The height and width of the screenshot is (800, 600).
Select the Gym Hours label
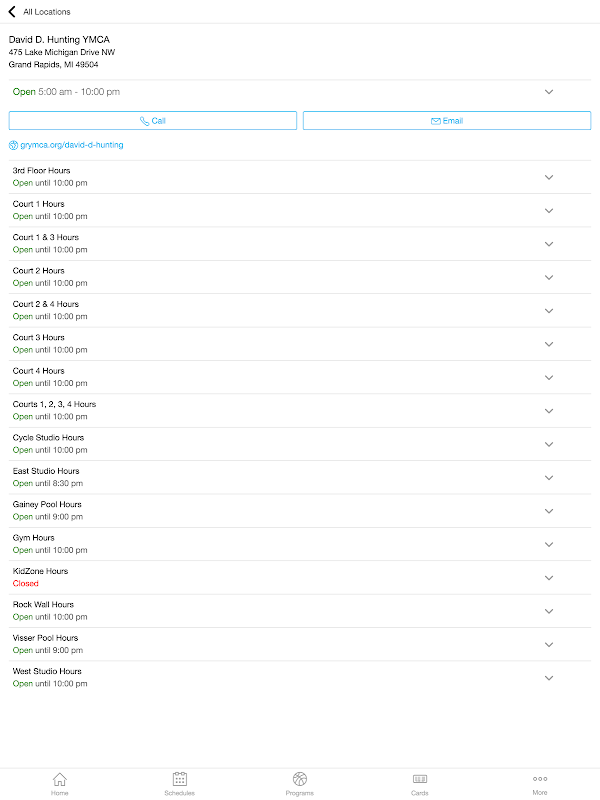34,538
